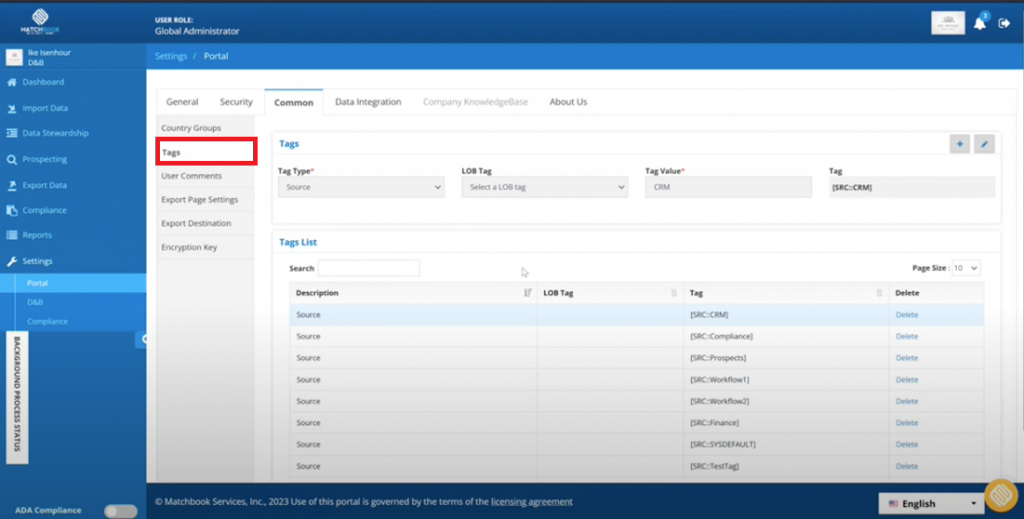
Task: Open Data Stewardship in the sidebar
Action: point(55,133)
